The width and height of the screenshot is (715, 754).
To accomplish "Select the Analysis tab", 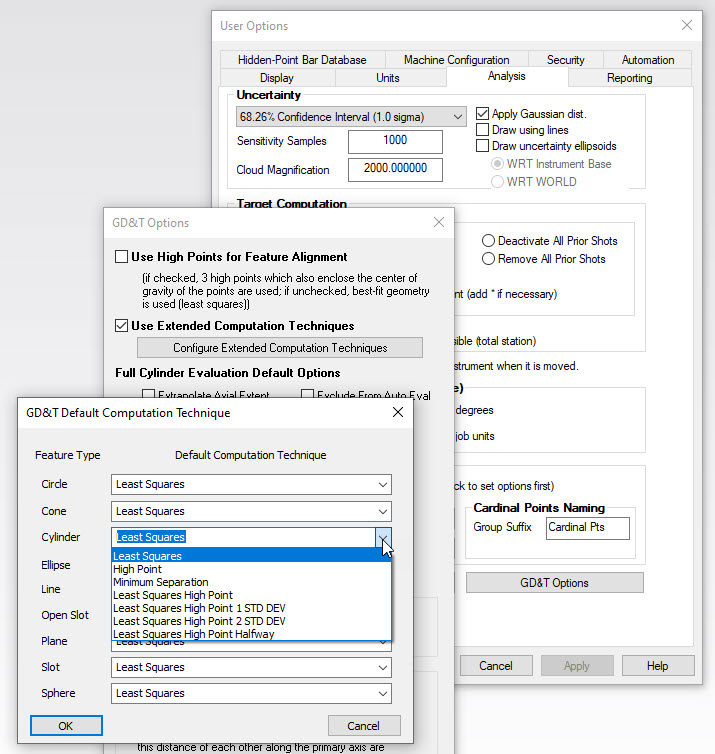I will [507, 76].
